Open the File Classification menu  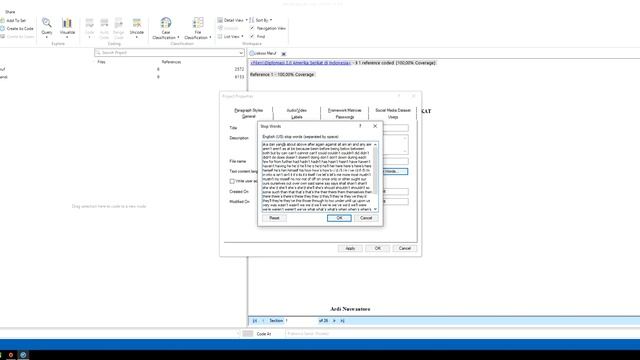point(198,29)
